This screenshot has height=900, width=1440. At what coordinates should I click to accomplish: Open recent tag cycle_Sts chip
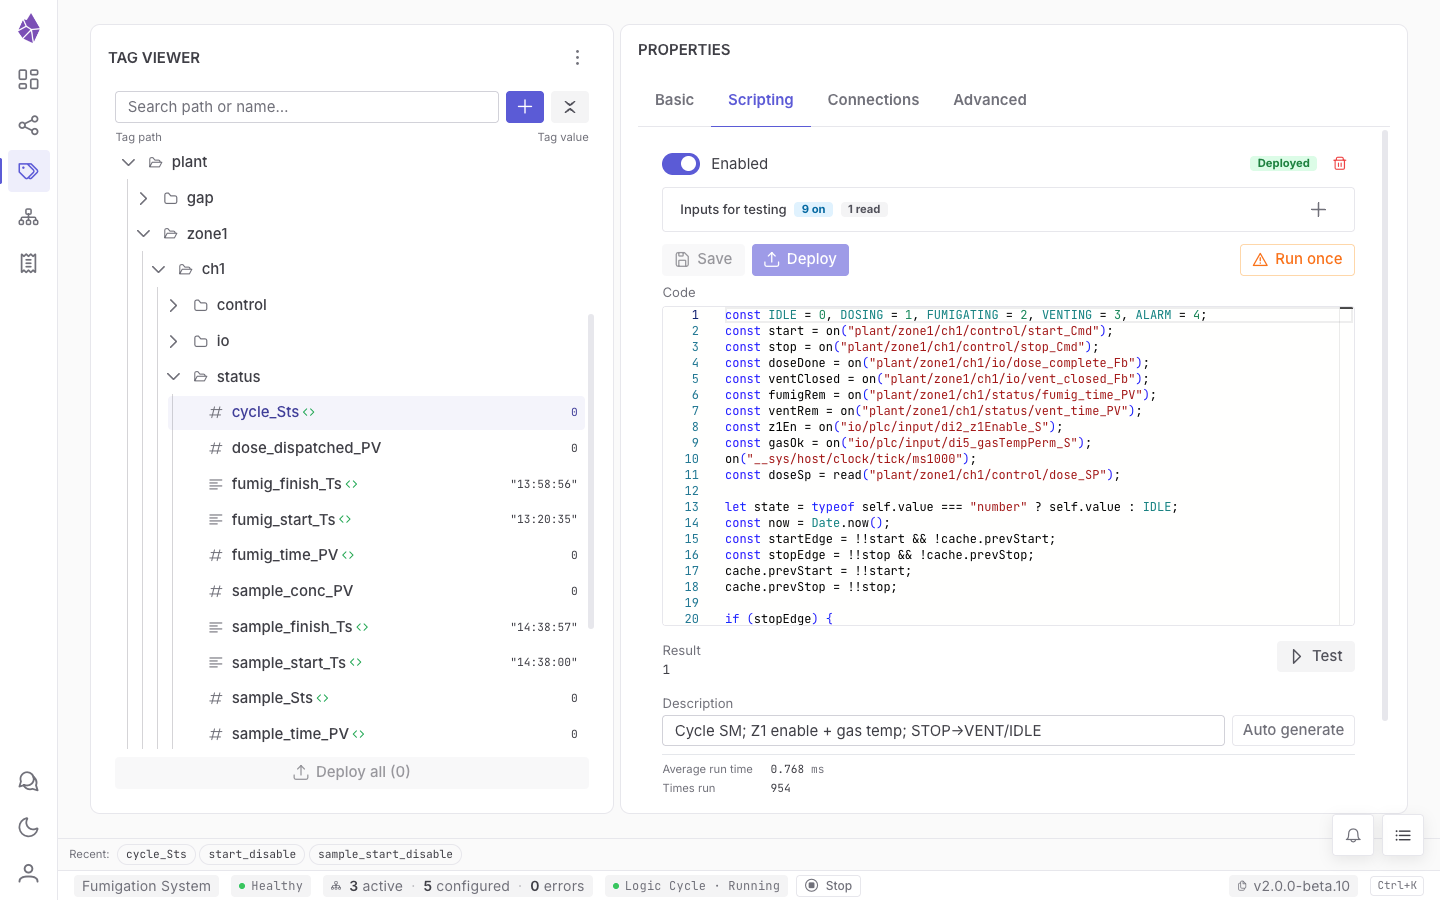pos(156,854)
